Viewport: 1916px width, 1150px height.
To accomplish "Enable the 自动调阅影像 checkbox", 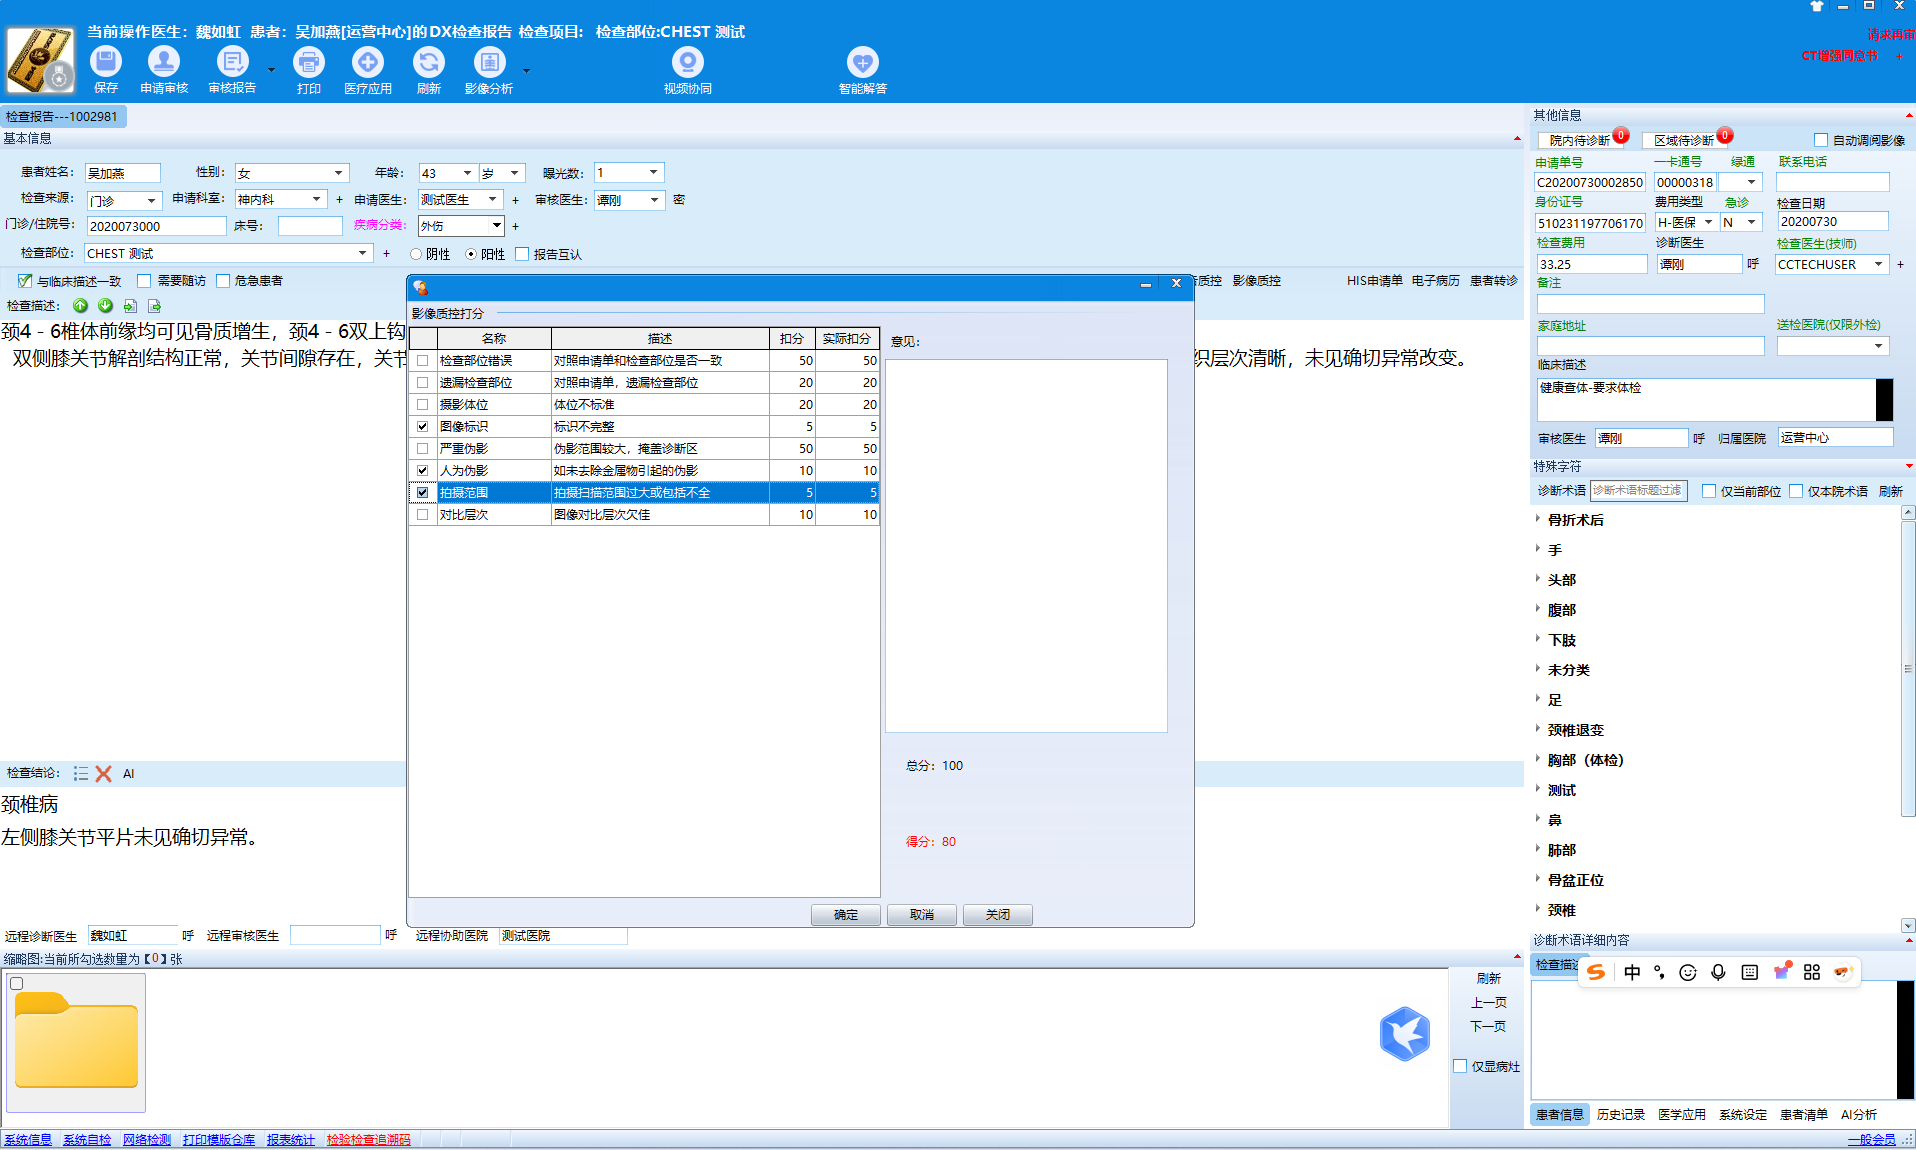I will coord(1821,141).
